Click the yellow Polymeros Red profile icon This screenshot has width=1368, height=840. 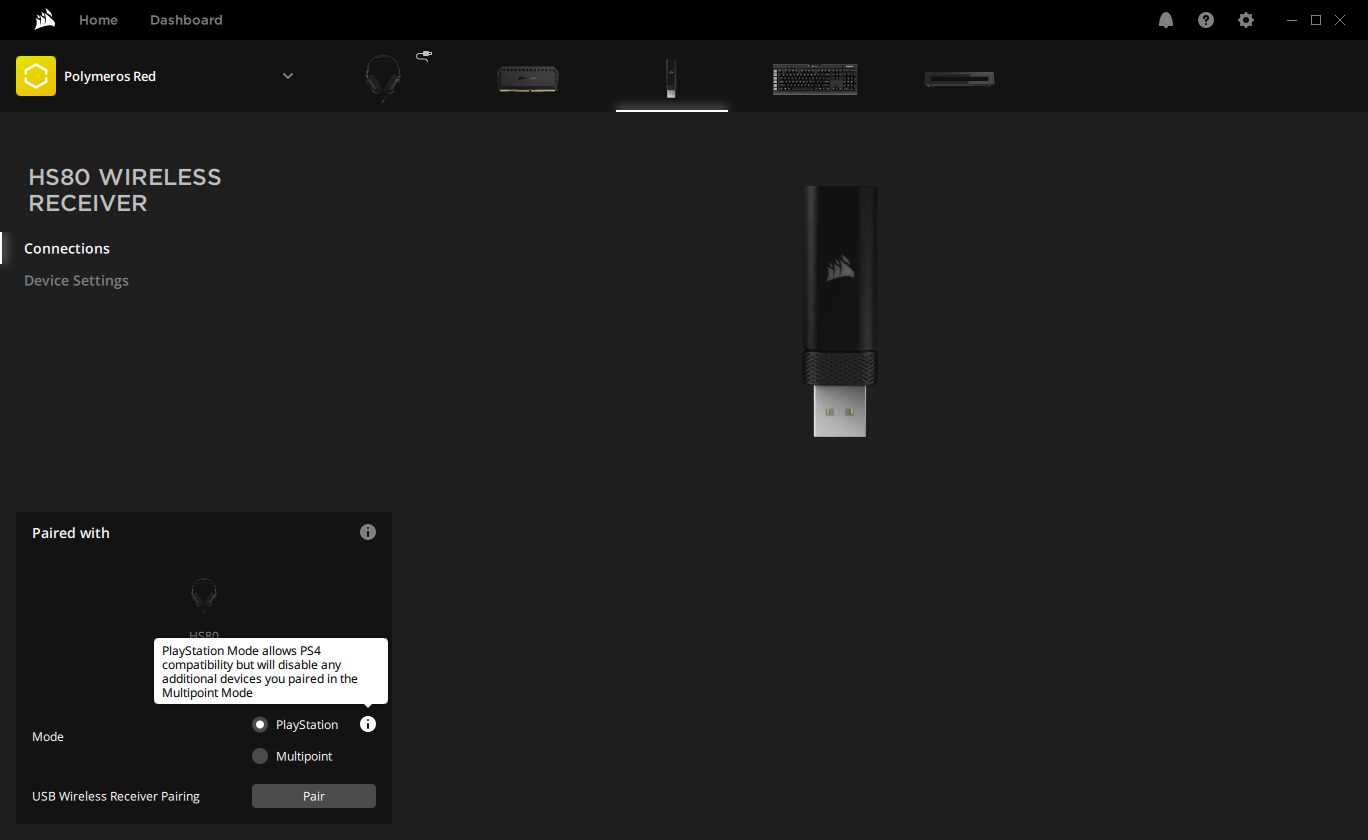[36, 76]
